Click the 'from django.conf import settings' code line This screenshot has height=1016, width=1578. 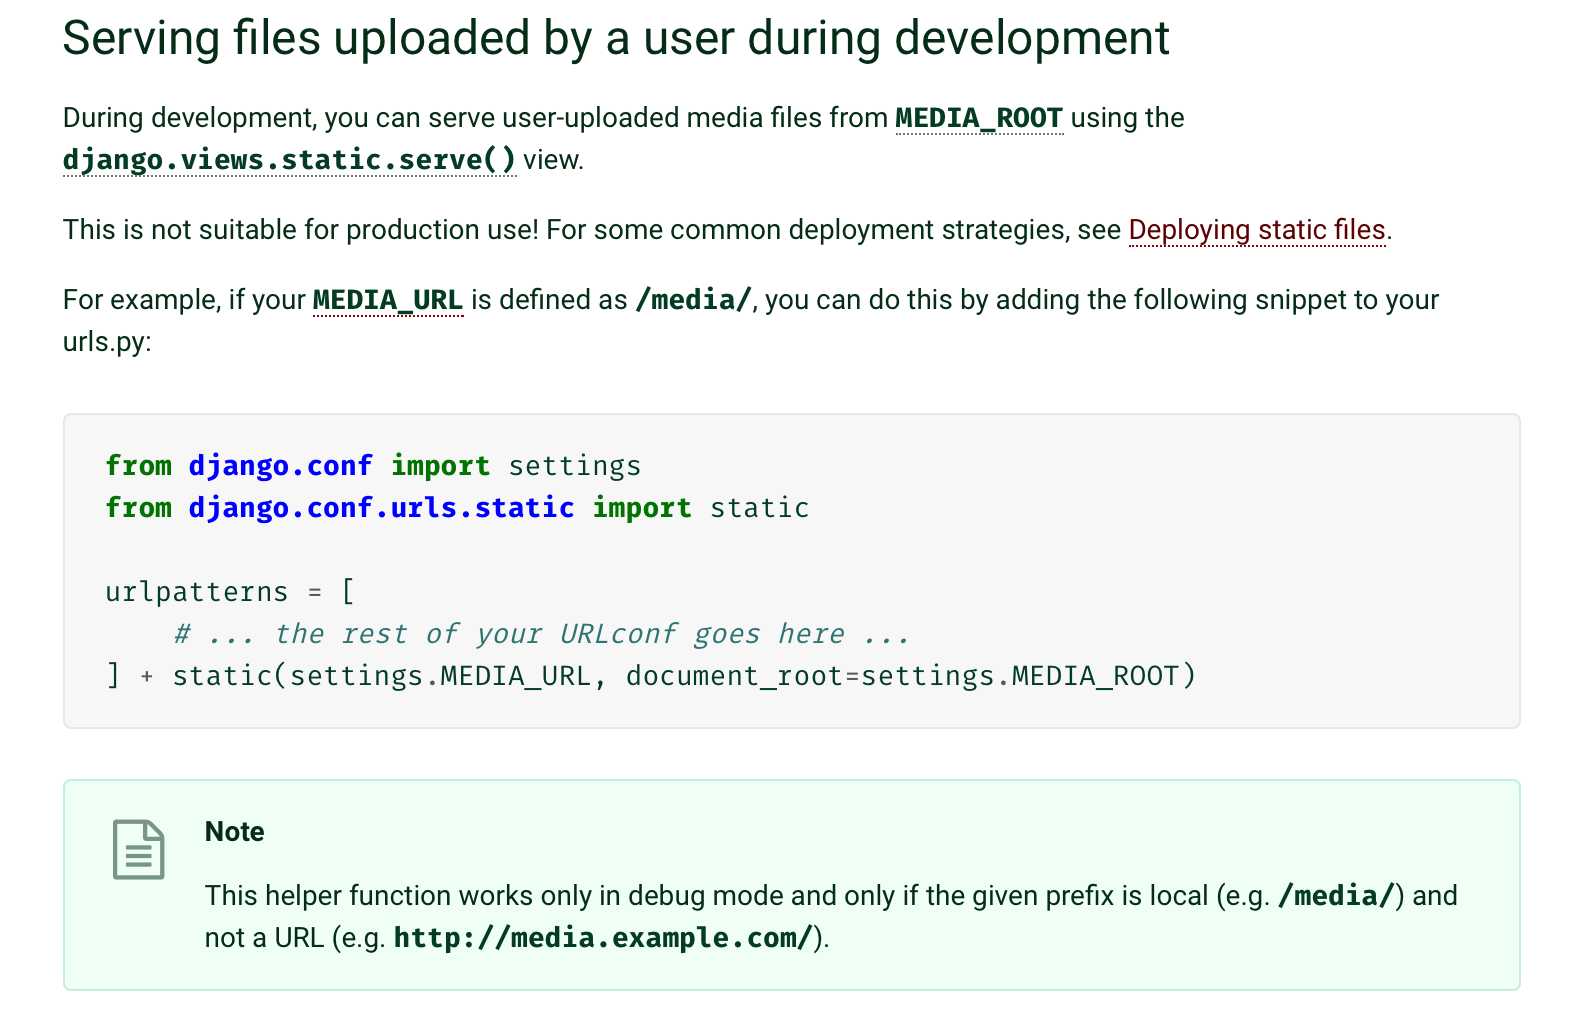point(373,466)
